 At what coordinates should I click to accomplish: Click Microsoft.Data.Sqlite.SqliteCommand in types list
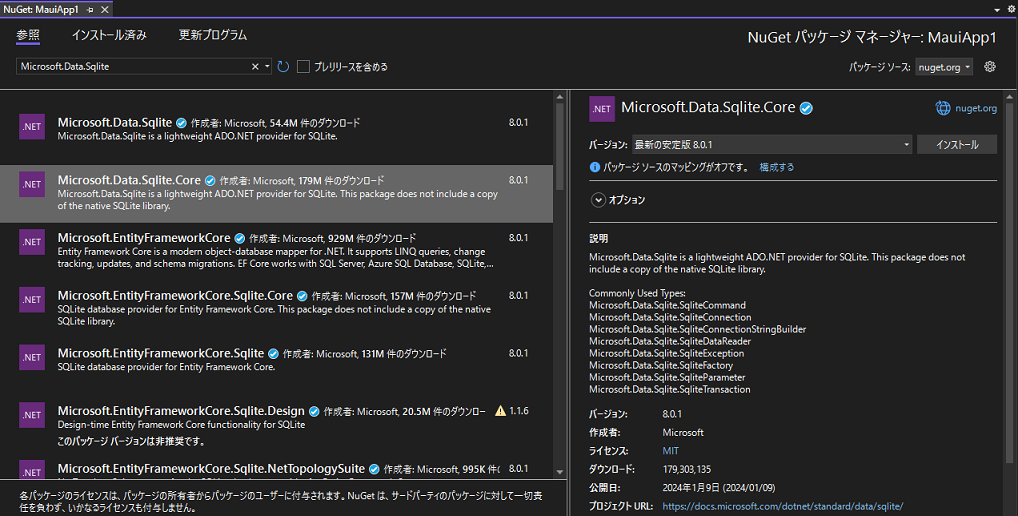pos(667,305)
